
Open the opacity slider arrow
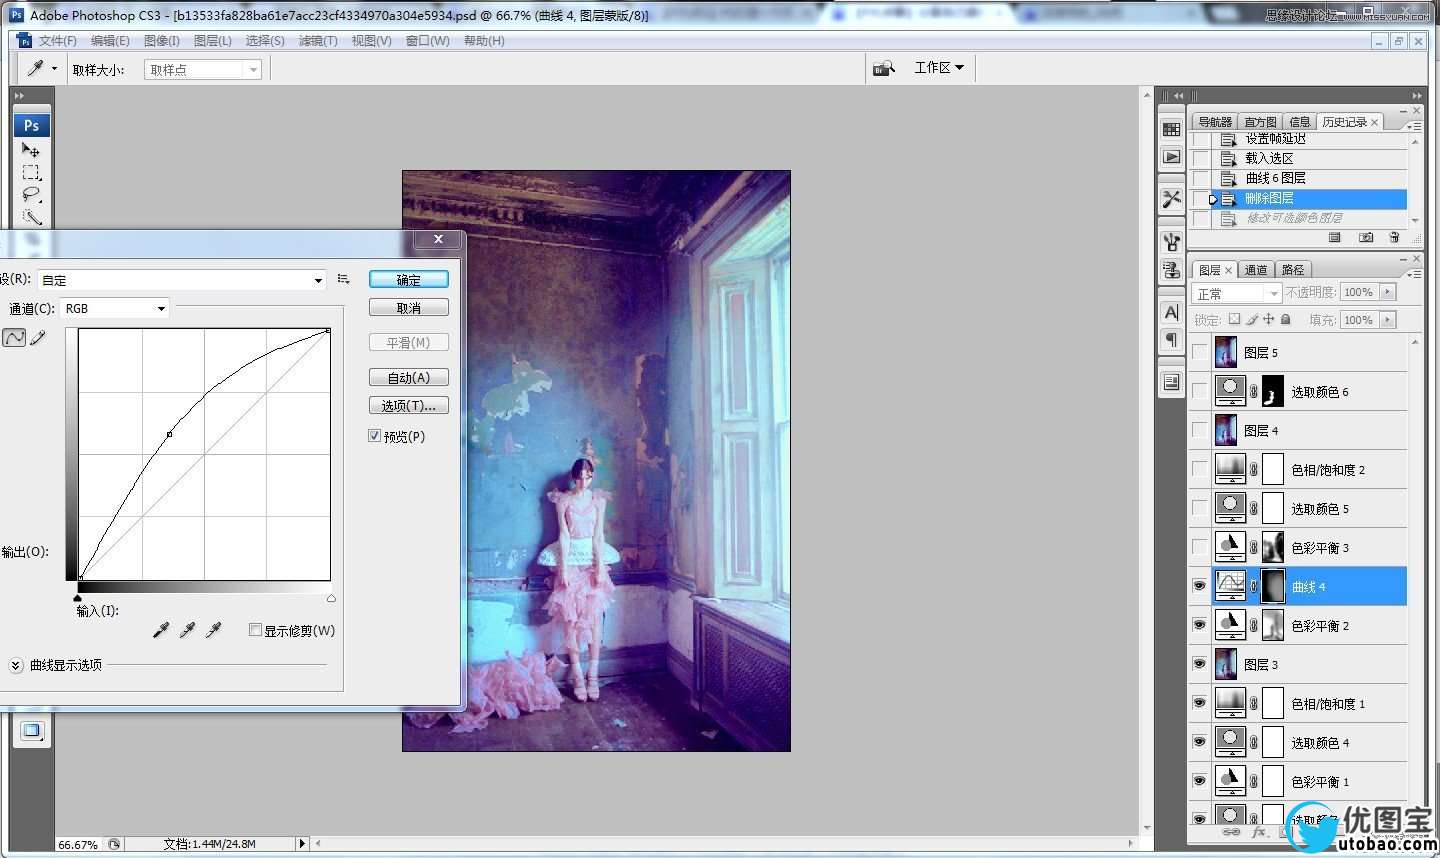tap(1387, 292)
